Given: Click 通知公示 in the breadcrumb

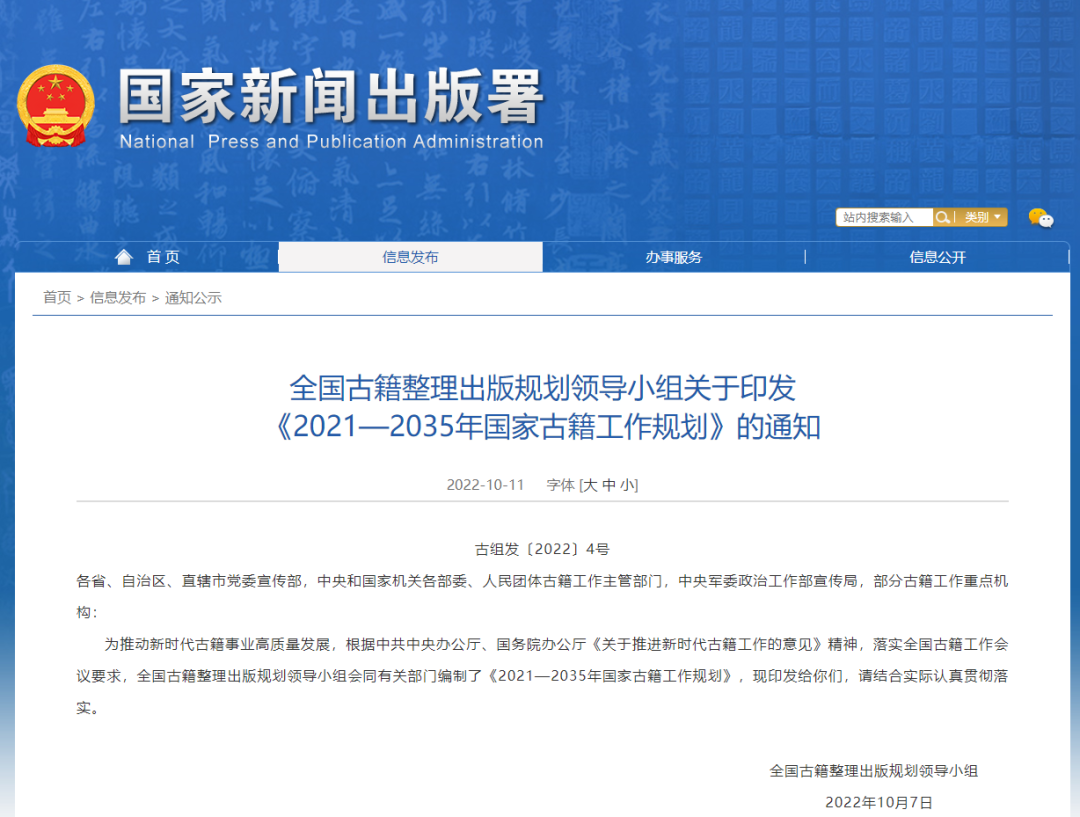Looking at the screenshot, I should 193,297.
